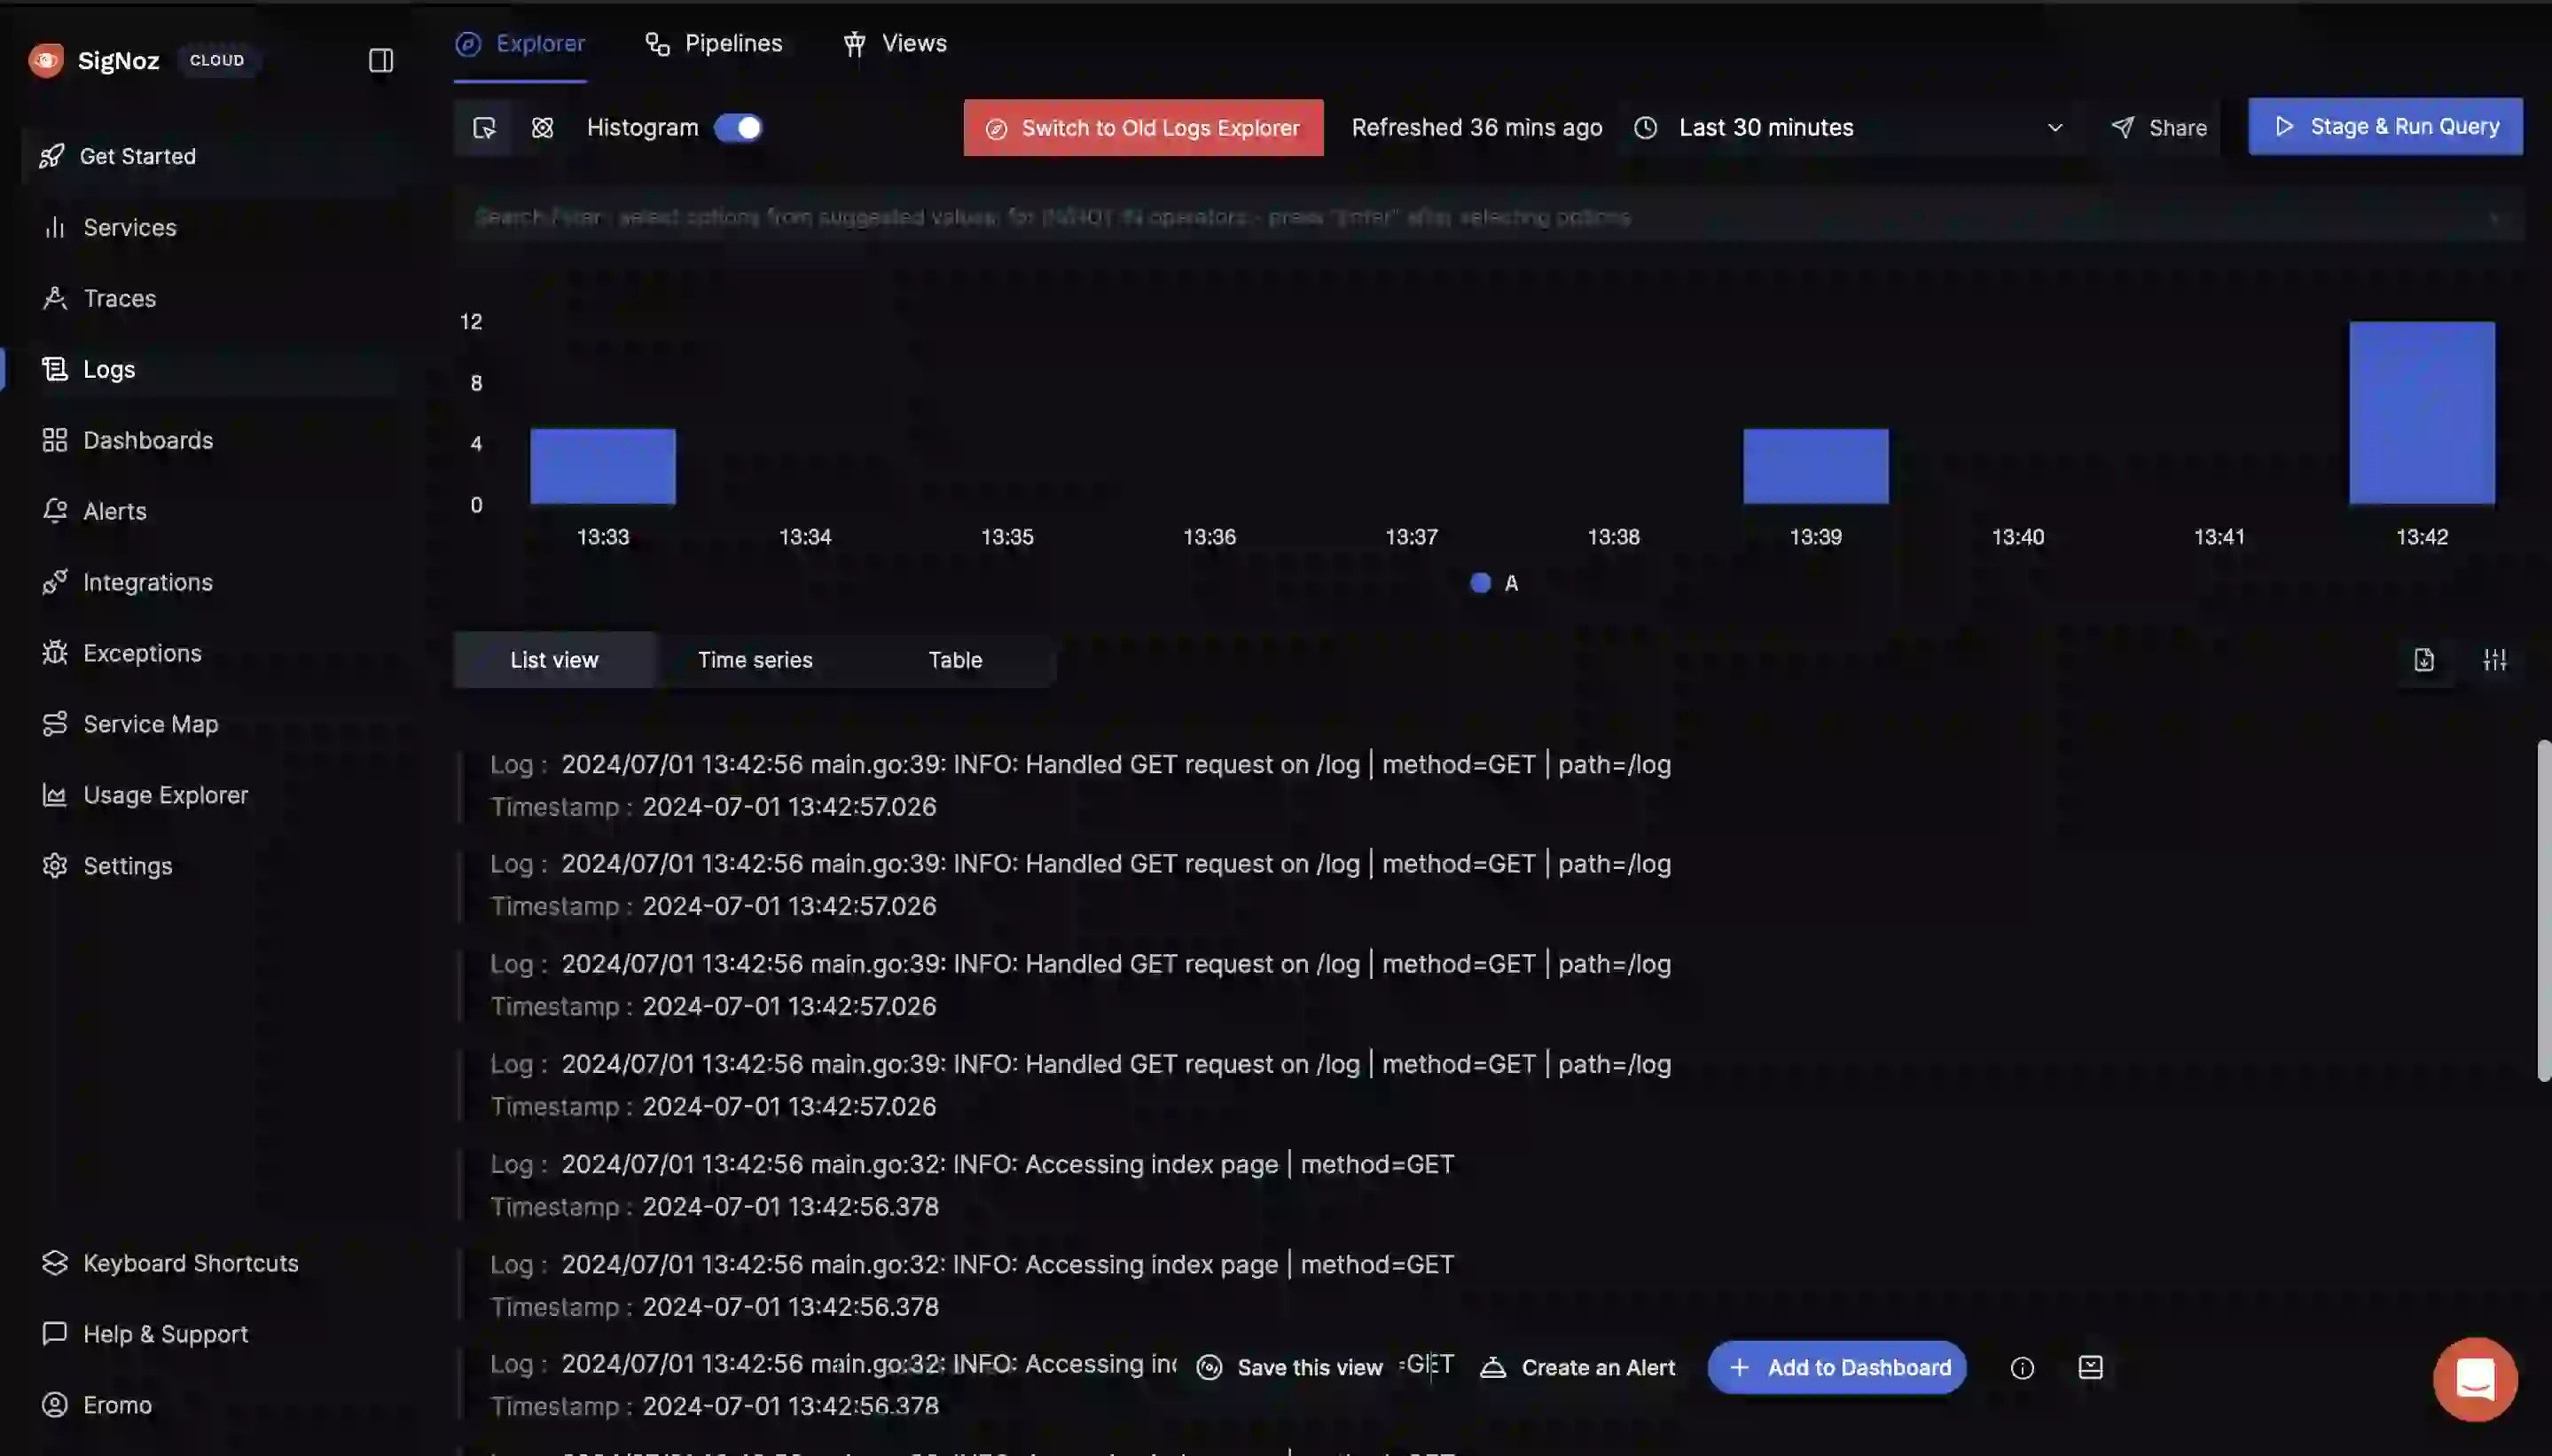Click the Exceptions bug icon
The image size is (2552, 1456).
(x=55, y=653)
